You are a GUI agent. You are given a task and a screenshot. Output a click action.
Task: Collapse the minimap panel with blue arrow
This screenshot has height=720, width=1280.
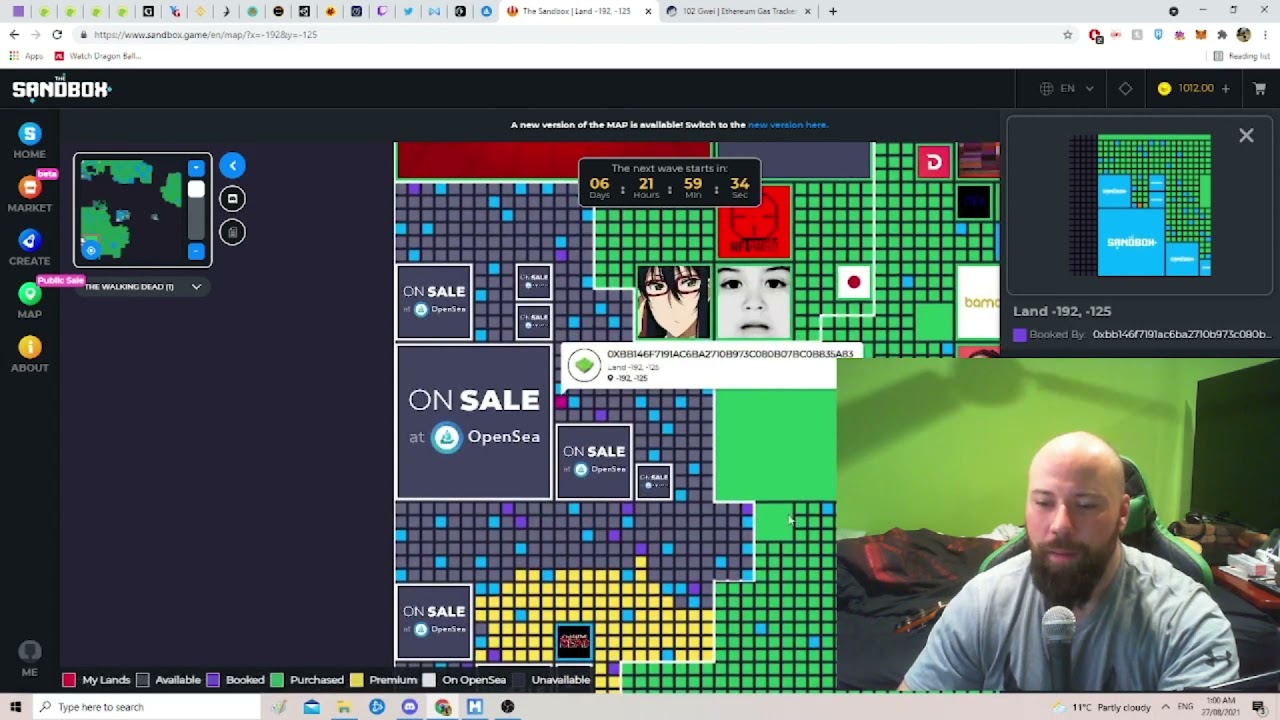pos(232,166)
